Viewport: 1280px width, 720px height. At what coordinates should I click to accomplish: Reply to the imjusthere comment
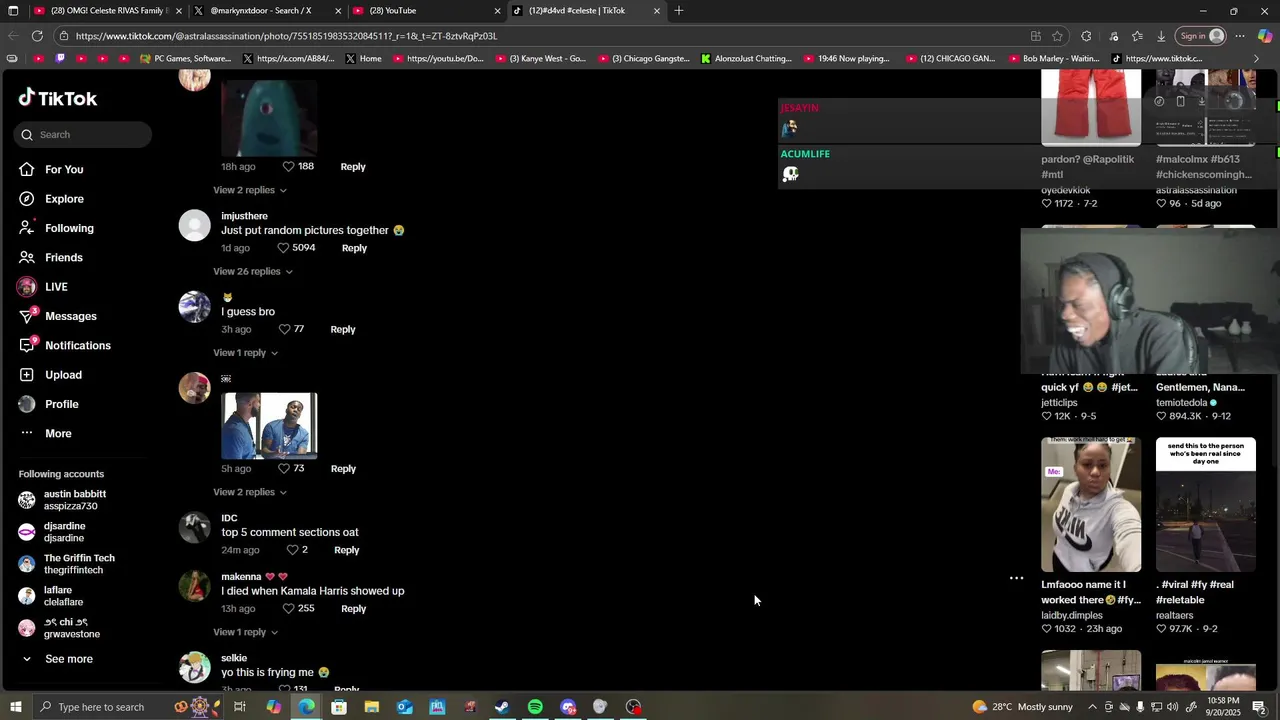coord(354,248)
